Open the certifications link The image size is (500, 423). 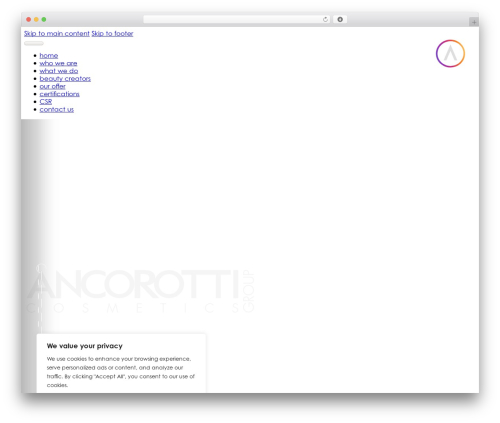click(59, 94)
